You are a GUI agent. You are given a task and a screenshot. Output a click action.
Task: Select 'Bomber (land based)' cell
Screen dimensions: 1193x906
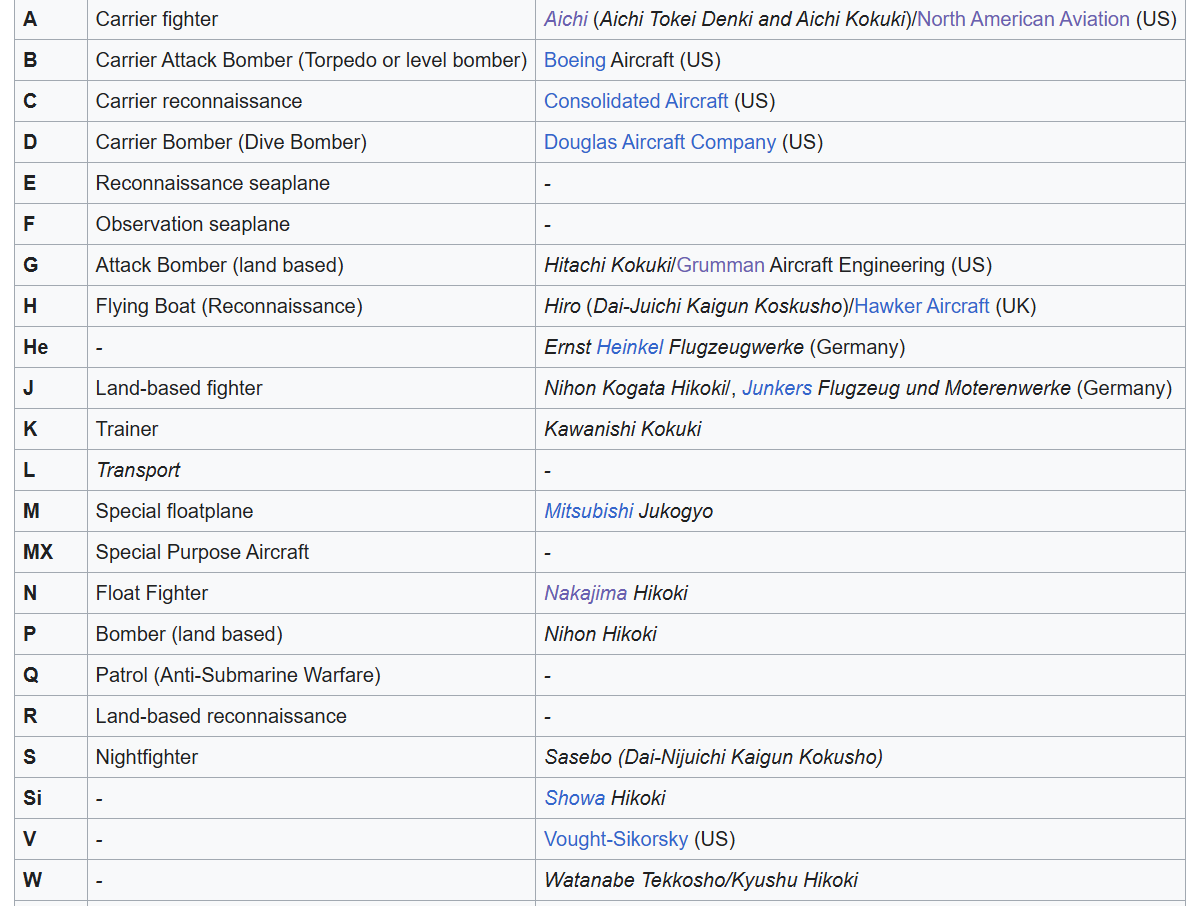[311, 634]
